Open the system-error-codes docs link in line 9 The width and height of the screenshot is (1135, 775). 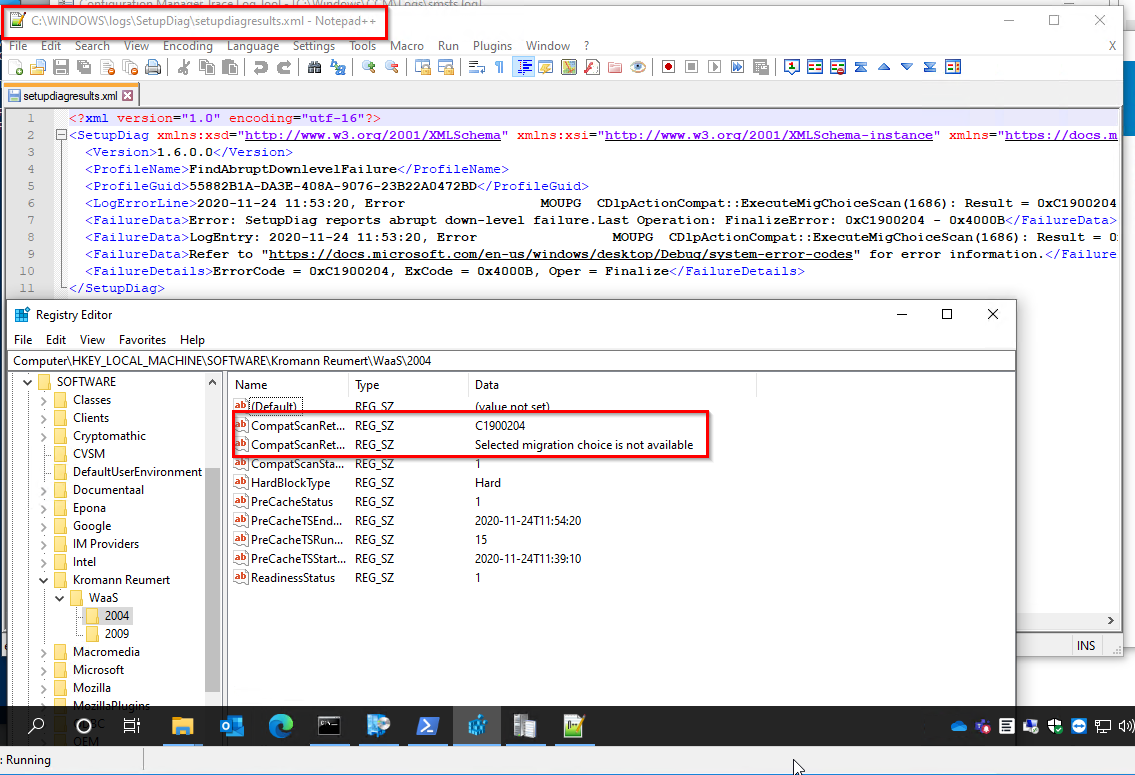[x=561, y=254]
